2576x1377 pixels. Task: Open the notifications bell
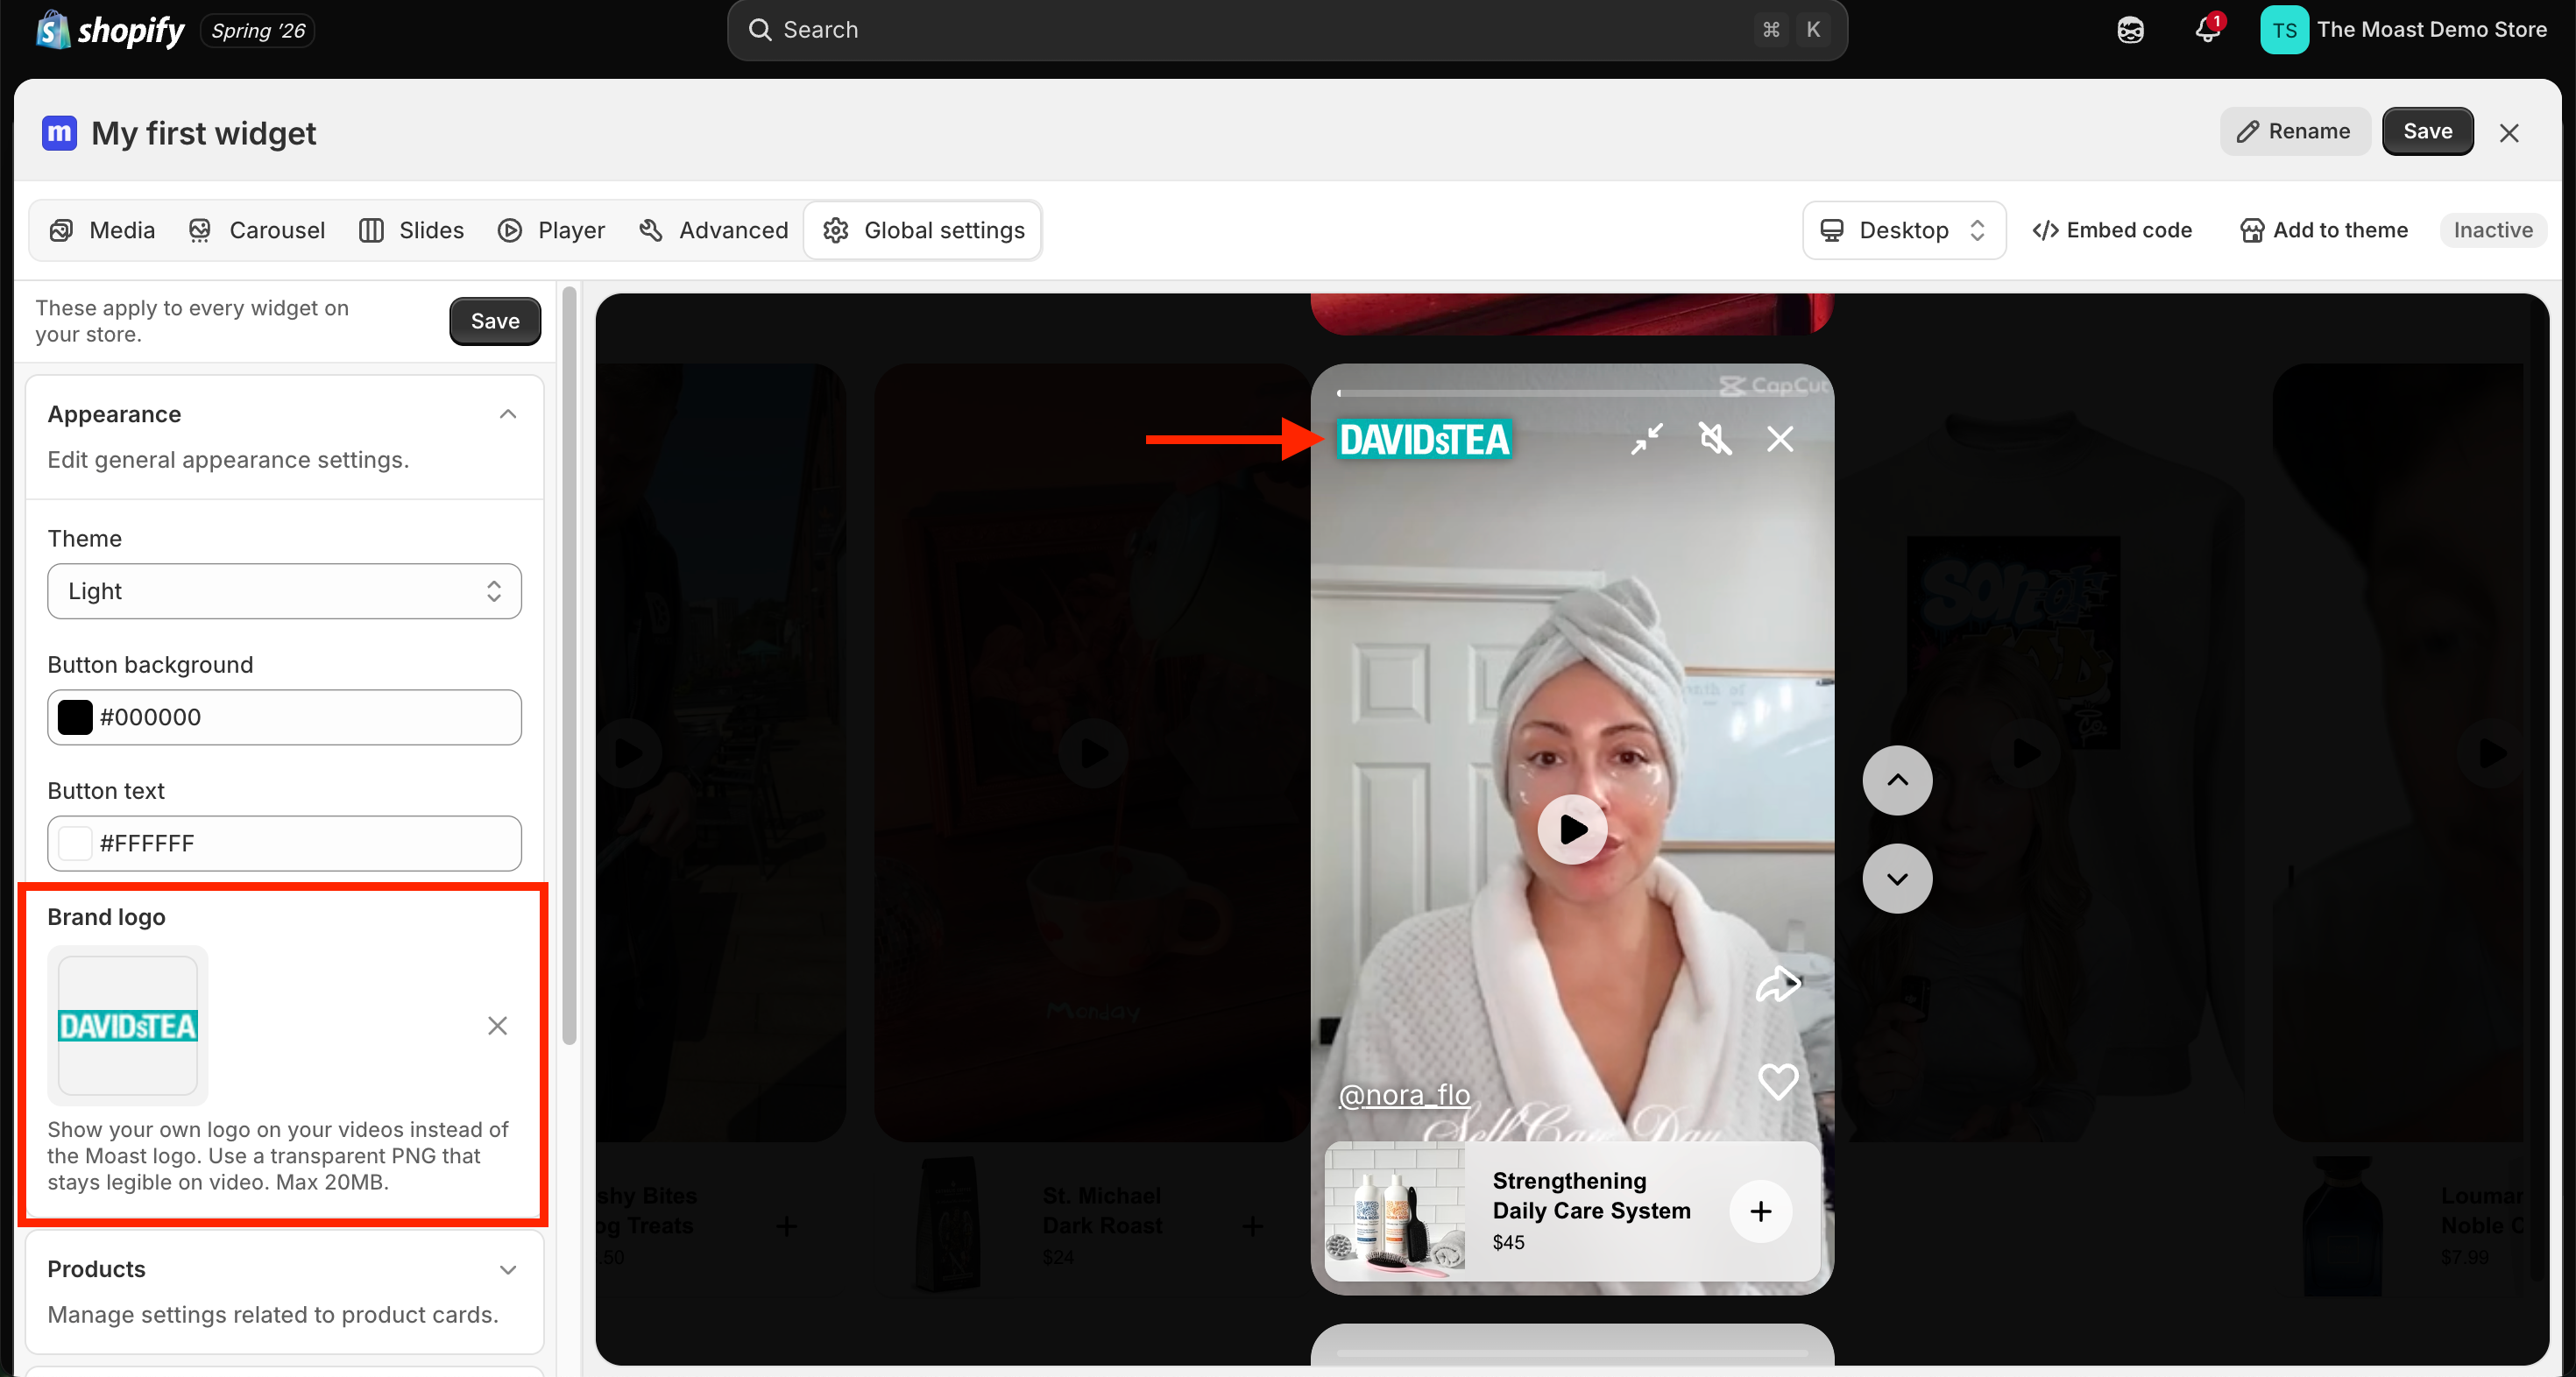pos(2208,29)
